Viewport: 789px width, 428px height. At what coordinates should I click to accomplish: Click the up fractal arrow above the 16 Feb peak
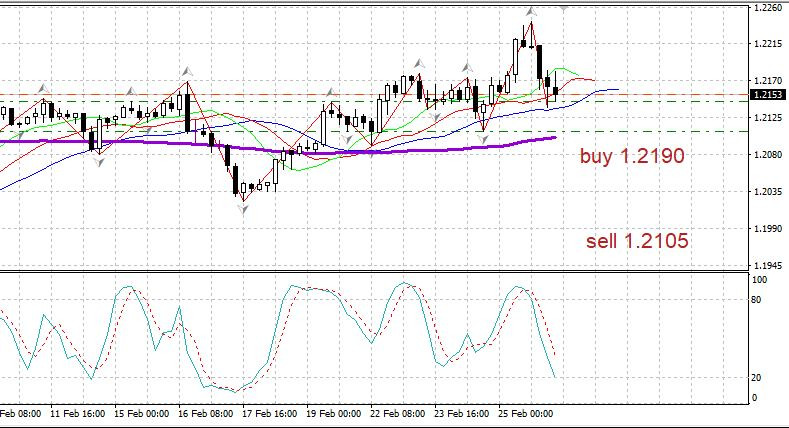188,71
